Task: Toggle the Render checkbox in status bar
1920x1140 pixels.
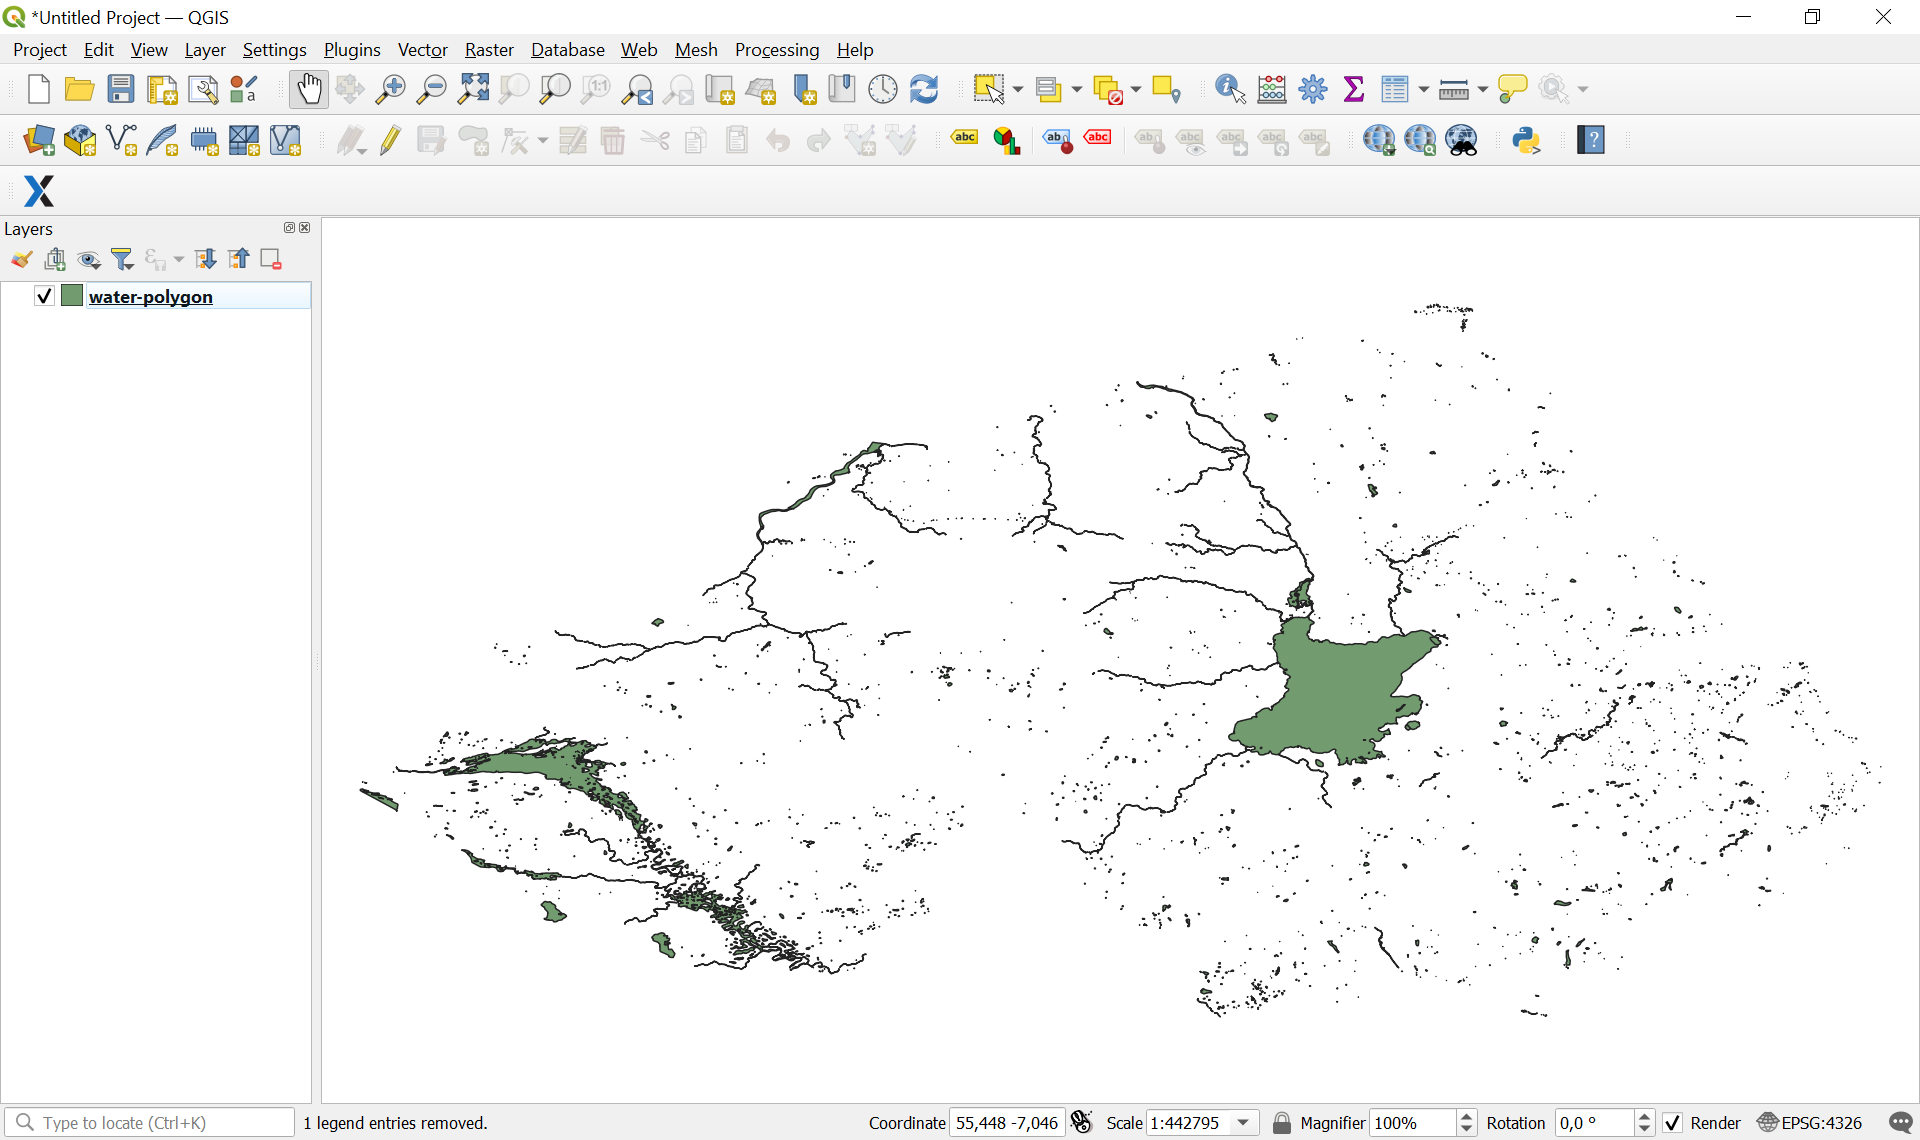Action: [x=1673, y=1123]
